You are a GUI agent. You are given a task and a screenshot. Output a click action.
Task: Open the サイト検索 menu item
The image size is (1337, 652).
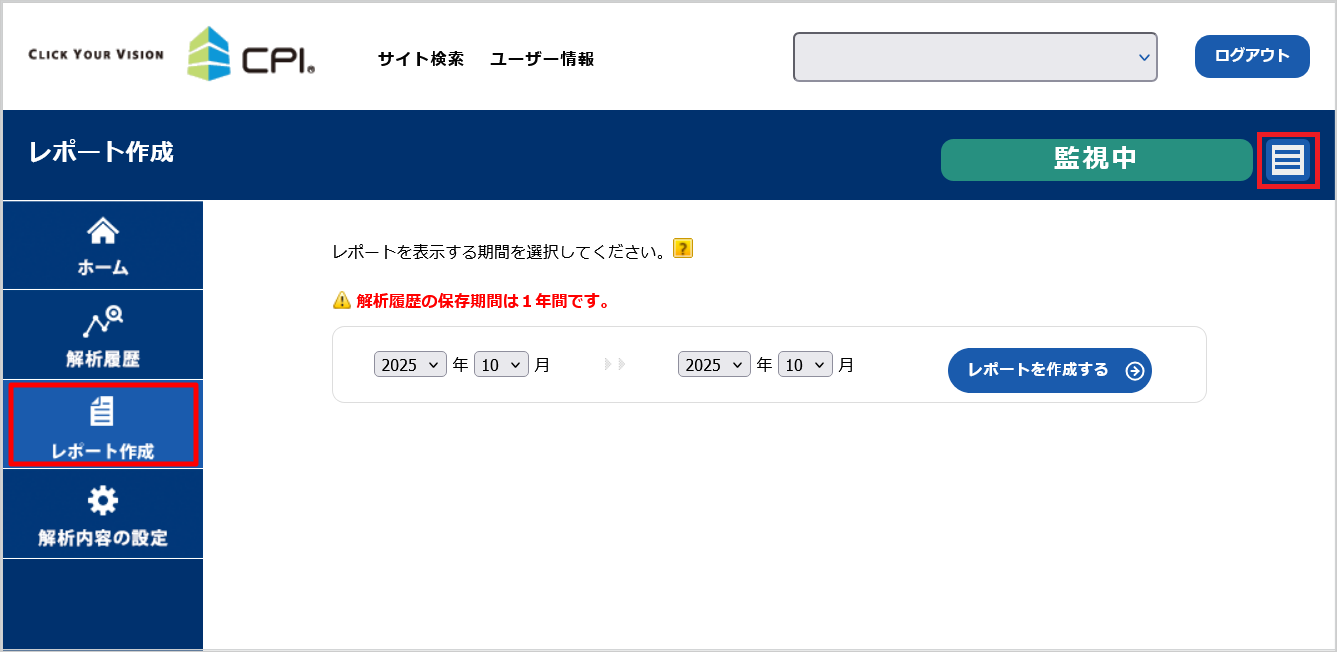click(x=420, y=59)
